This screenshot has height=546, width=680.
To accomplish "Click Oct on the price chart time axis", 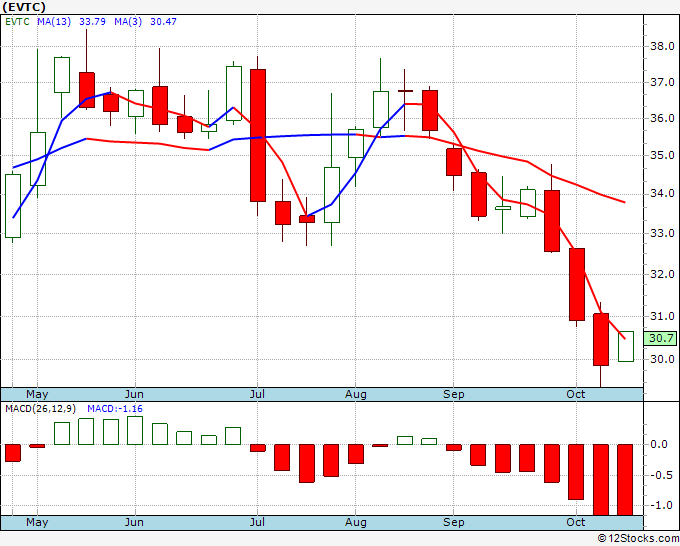I will point(576,394).
